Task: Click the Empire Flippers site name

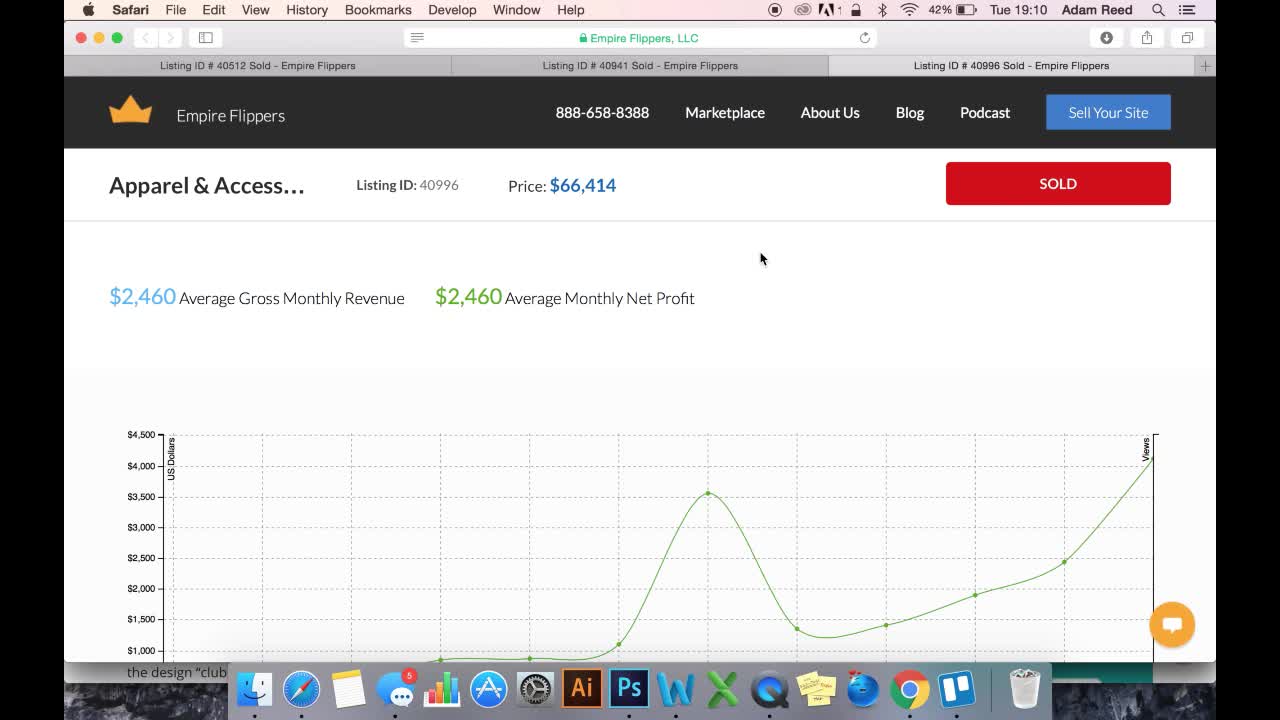Action: tap(231, 116)
